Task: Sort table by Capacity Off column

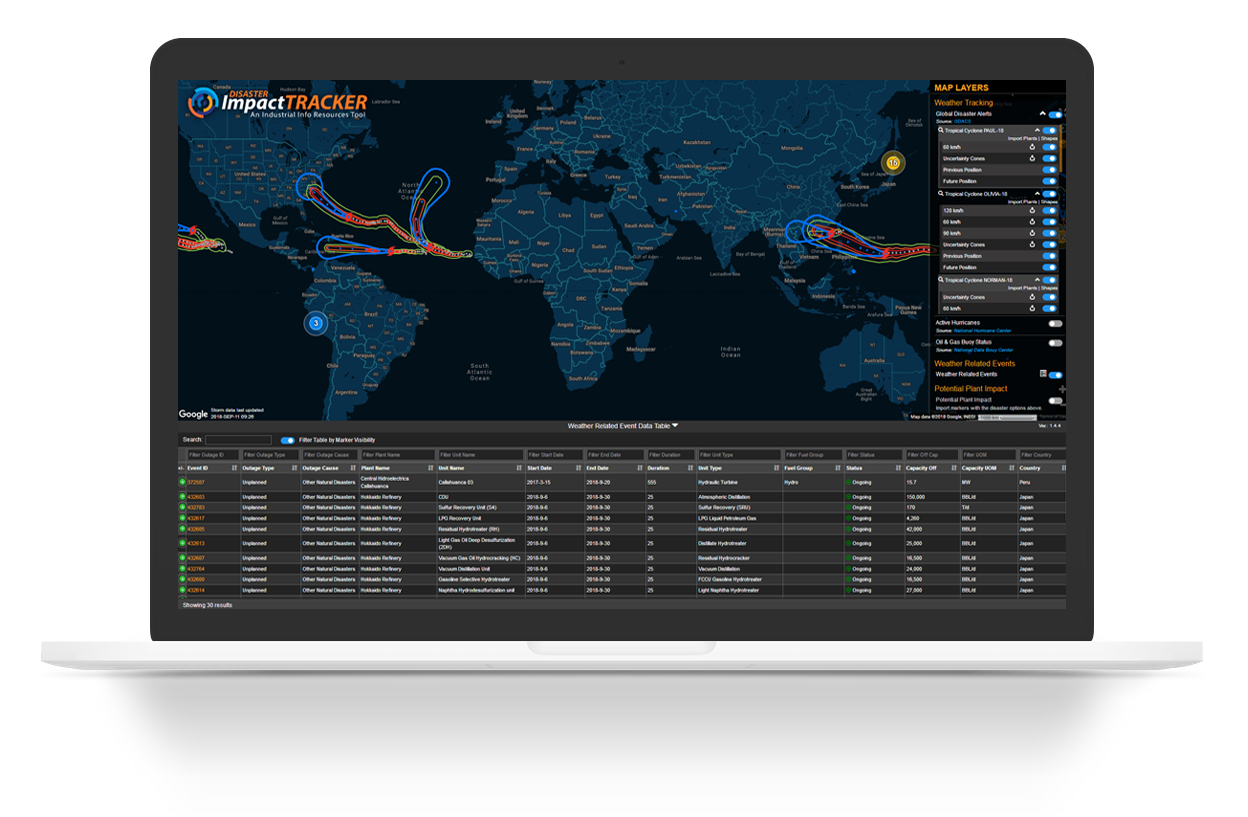Action: pyautogui.click(x=954, y=468)
